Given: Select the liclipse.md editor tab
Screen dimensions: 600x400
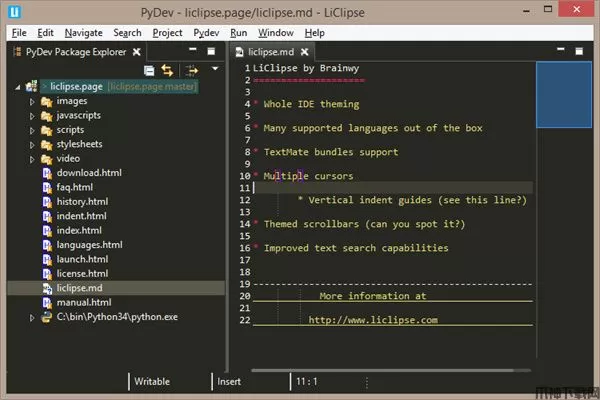Looking at the screenshot, I should (x=270, y=50).
